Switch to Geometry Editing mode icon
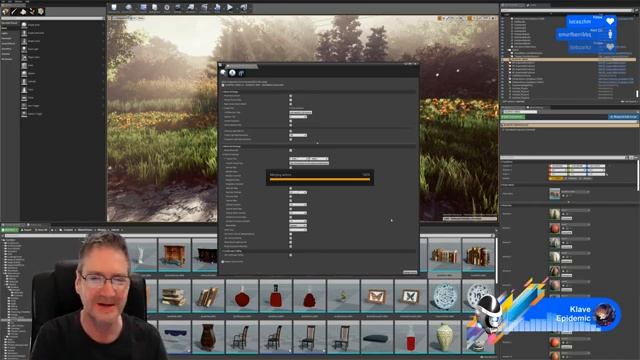The height and width of the screenshot is (360, 640). 41,11
